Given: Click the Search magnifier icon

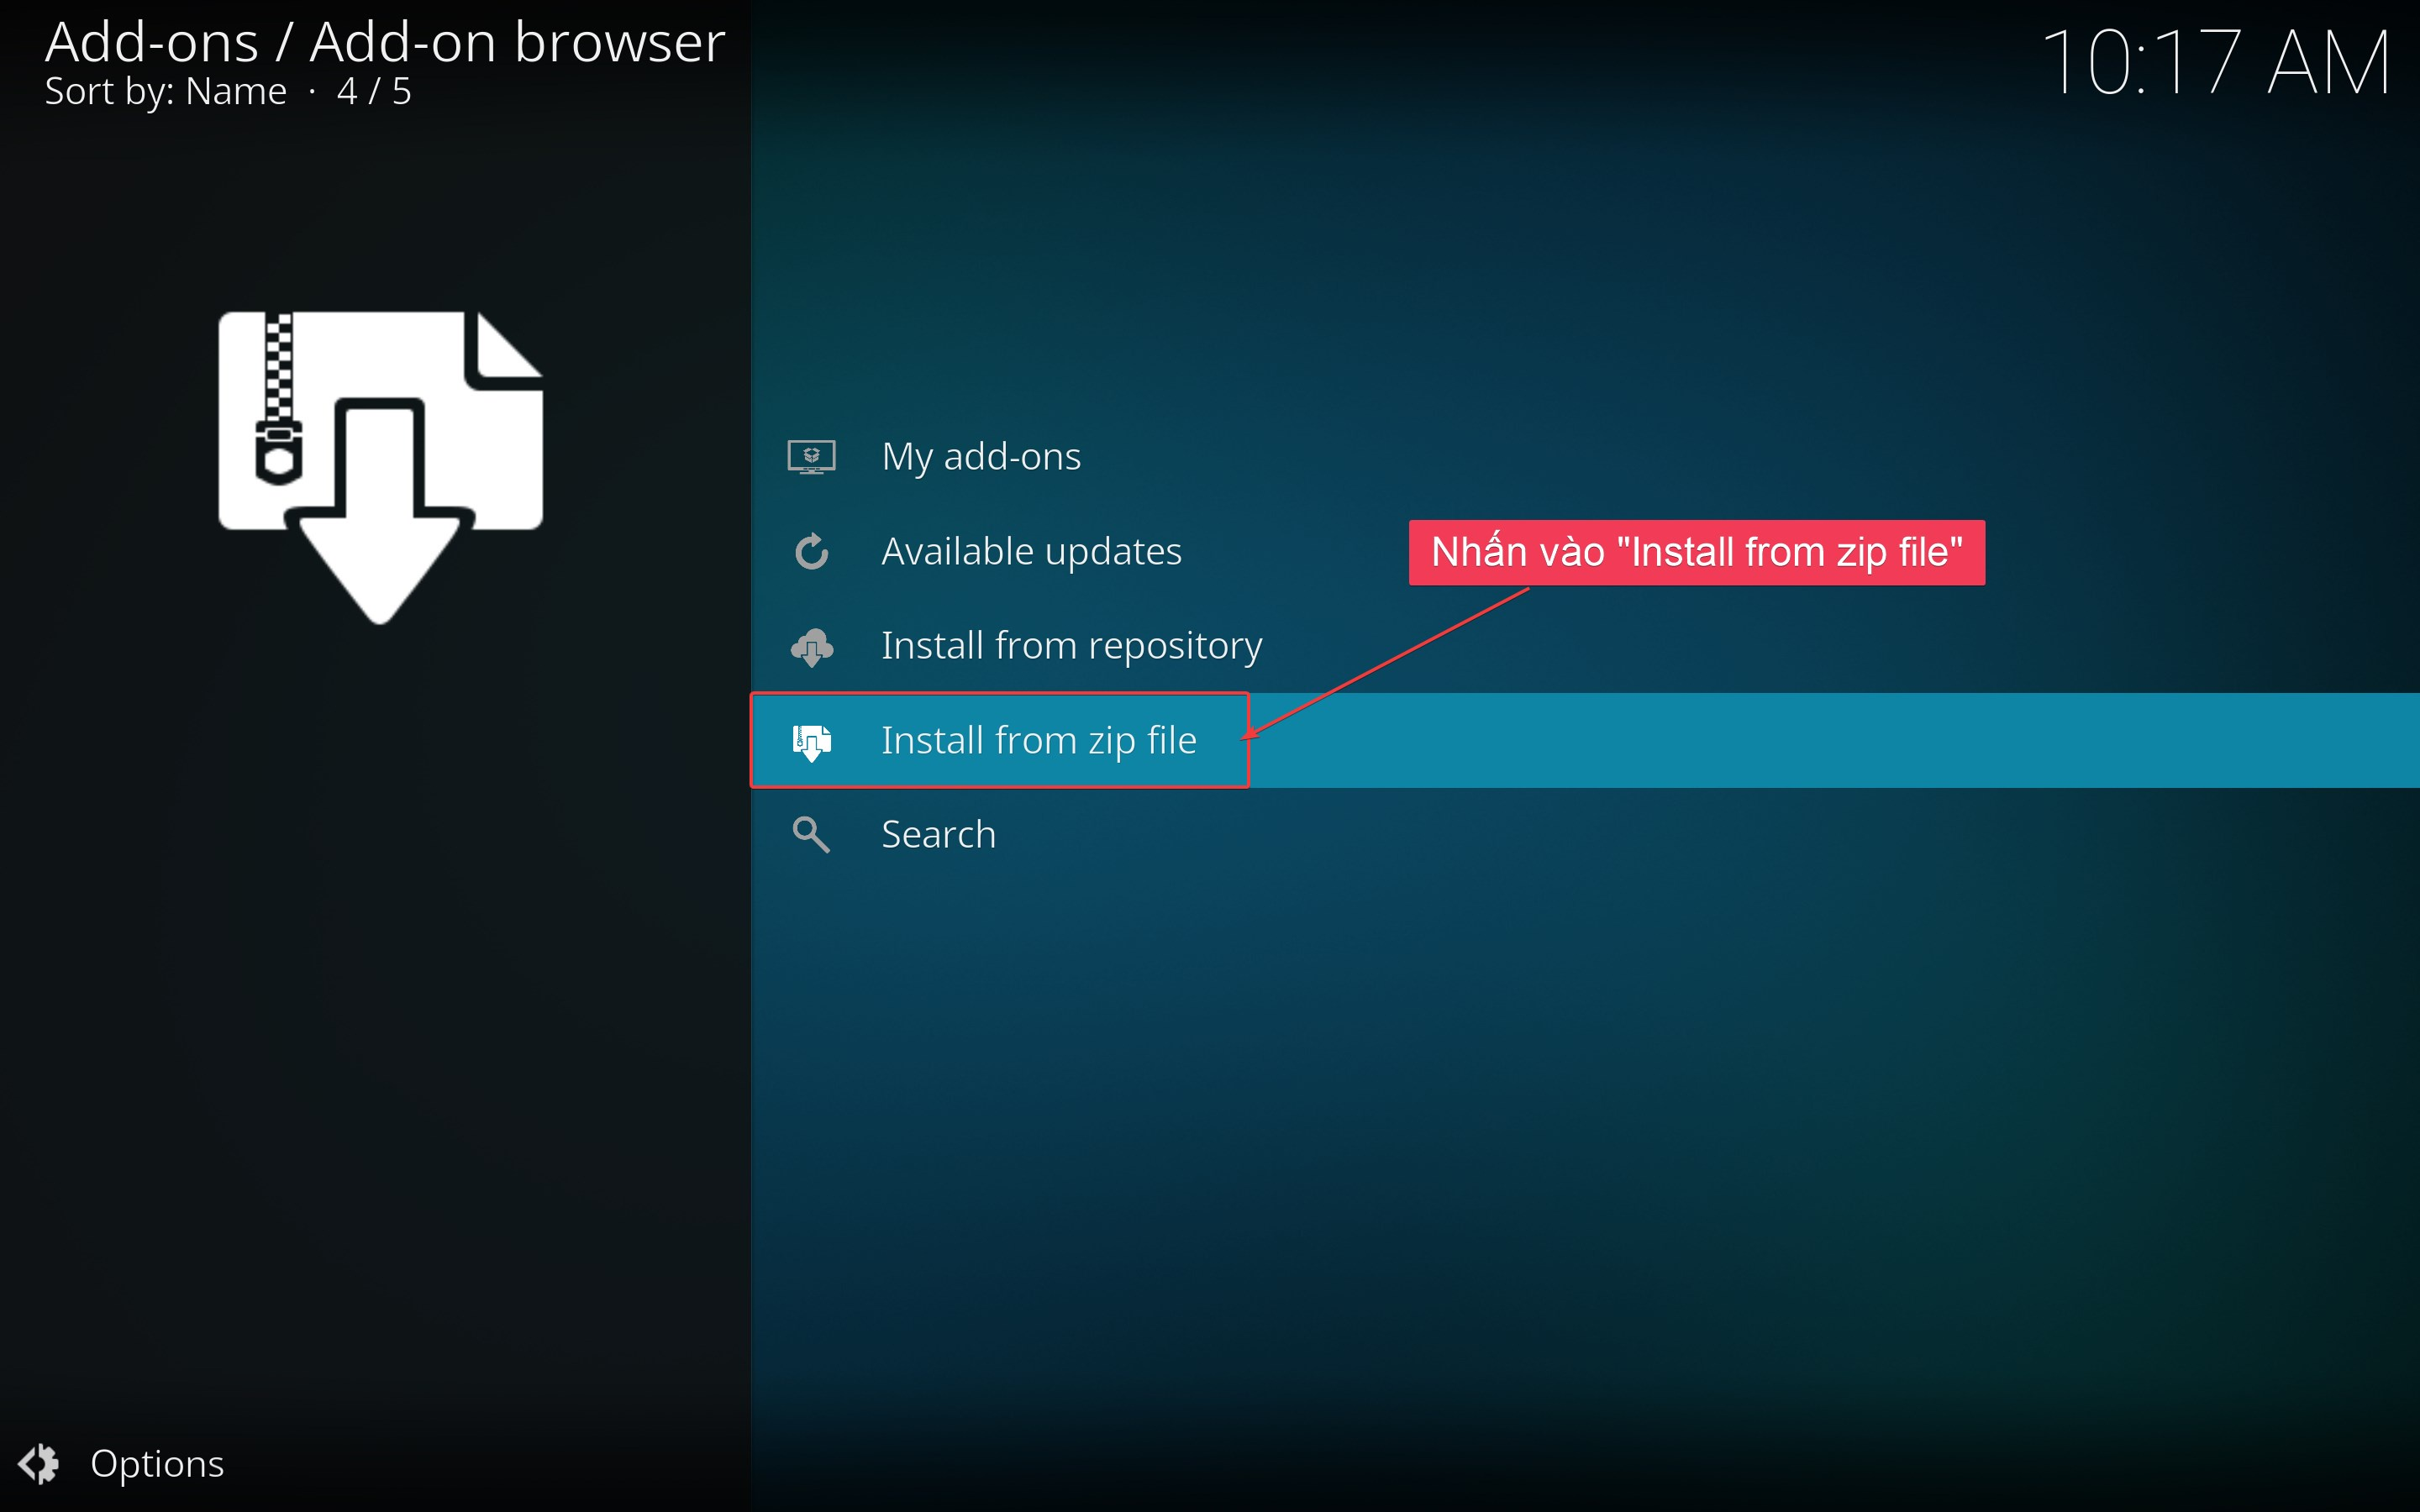Looking at the screenshot, I should pos(811,835).
